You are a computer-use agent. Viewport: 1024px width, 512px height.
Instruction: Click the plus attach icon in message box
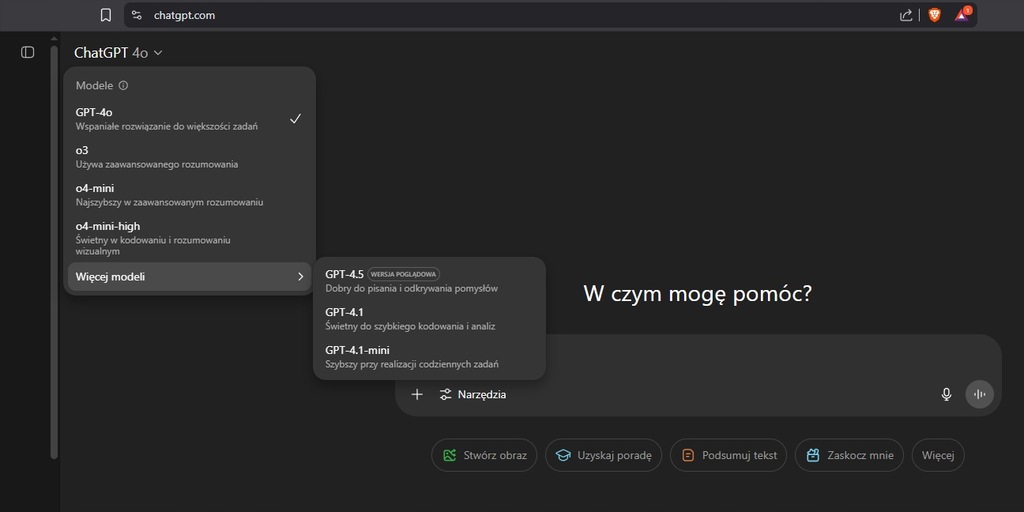[x=417, y=394]
